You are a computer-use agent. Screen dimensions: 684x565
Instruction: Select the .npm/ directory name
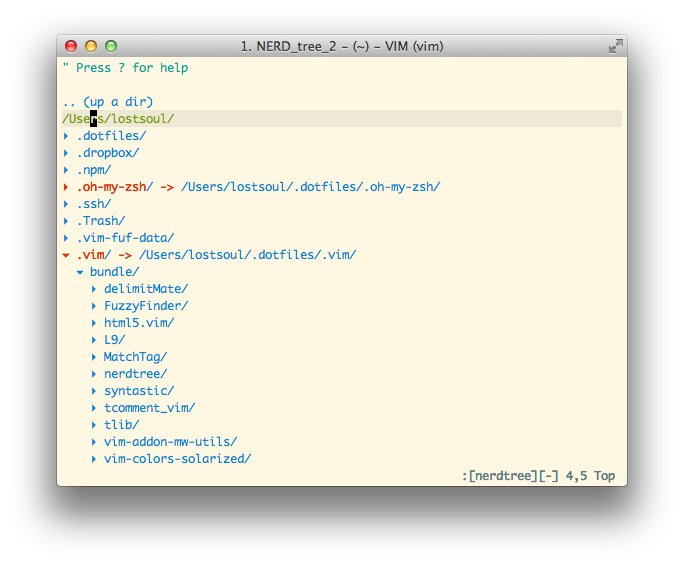click(94, 170)
